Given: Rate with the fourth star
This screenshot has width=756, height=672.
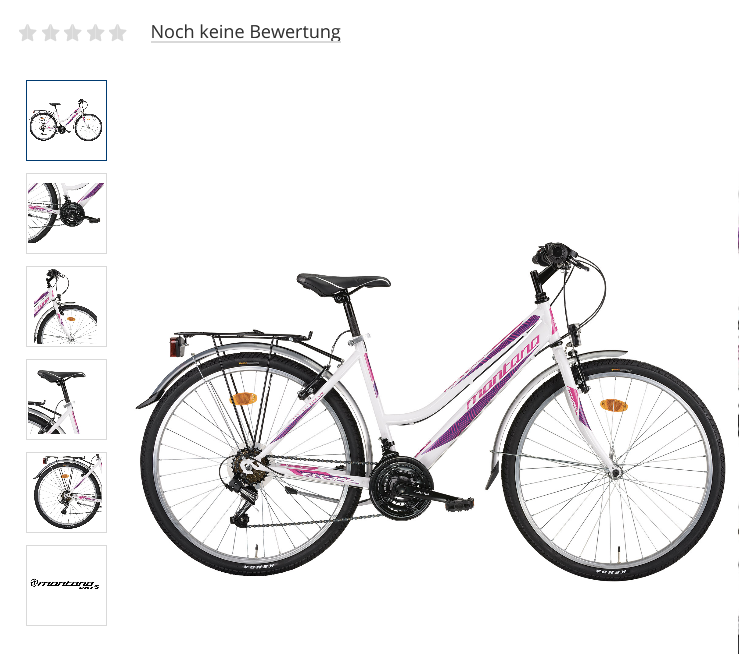Looking at the screenshot, I should [x=95, y=33].
